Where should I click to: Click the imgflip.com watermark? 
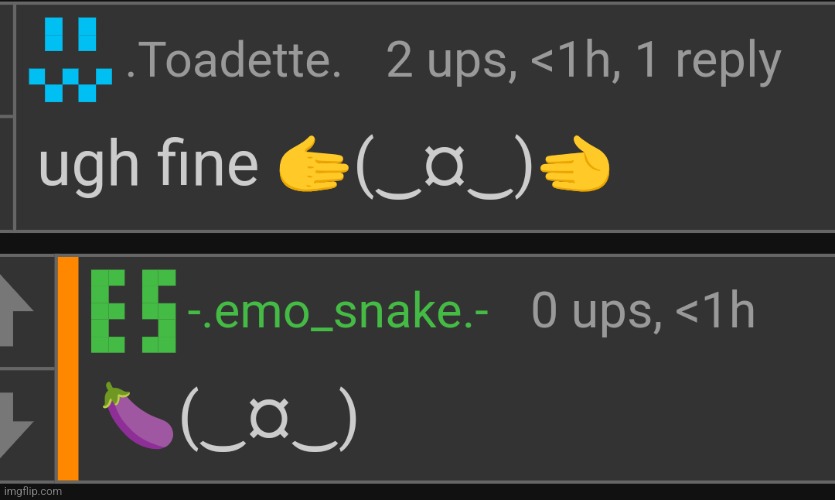pos(32,491)
